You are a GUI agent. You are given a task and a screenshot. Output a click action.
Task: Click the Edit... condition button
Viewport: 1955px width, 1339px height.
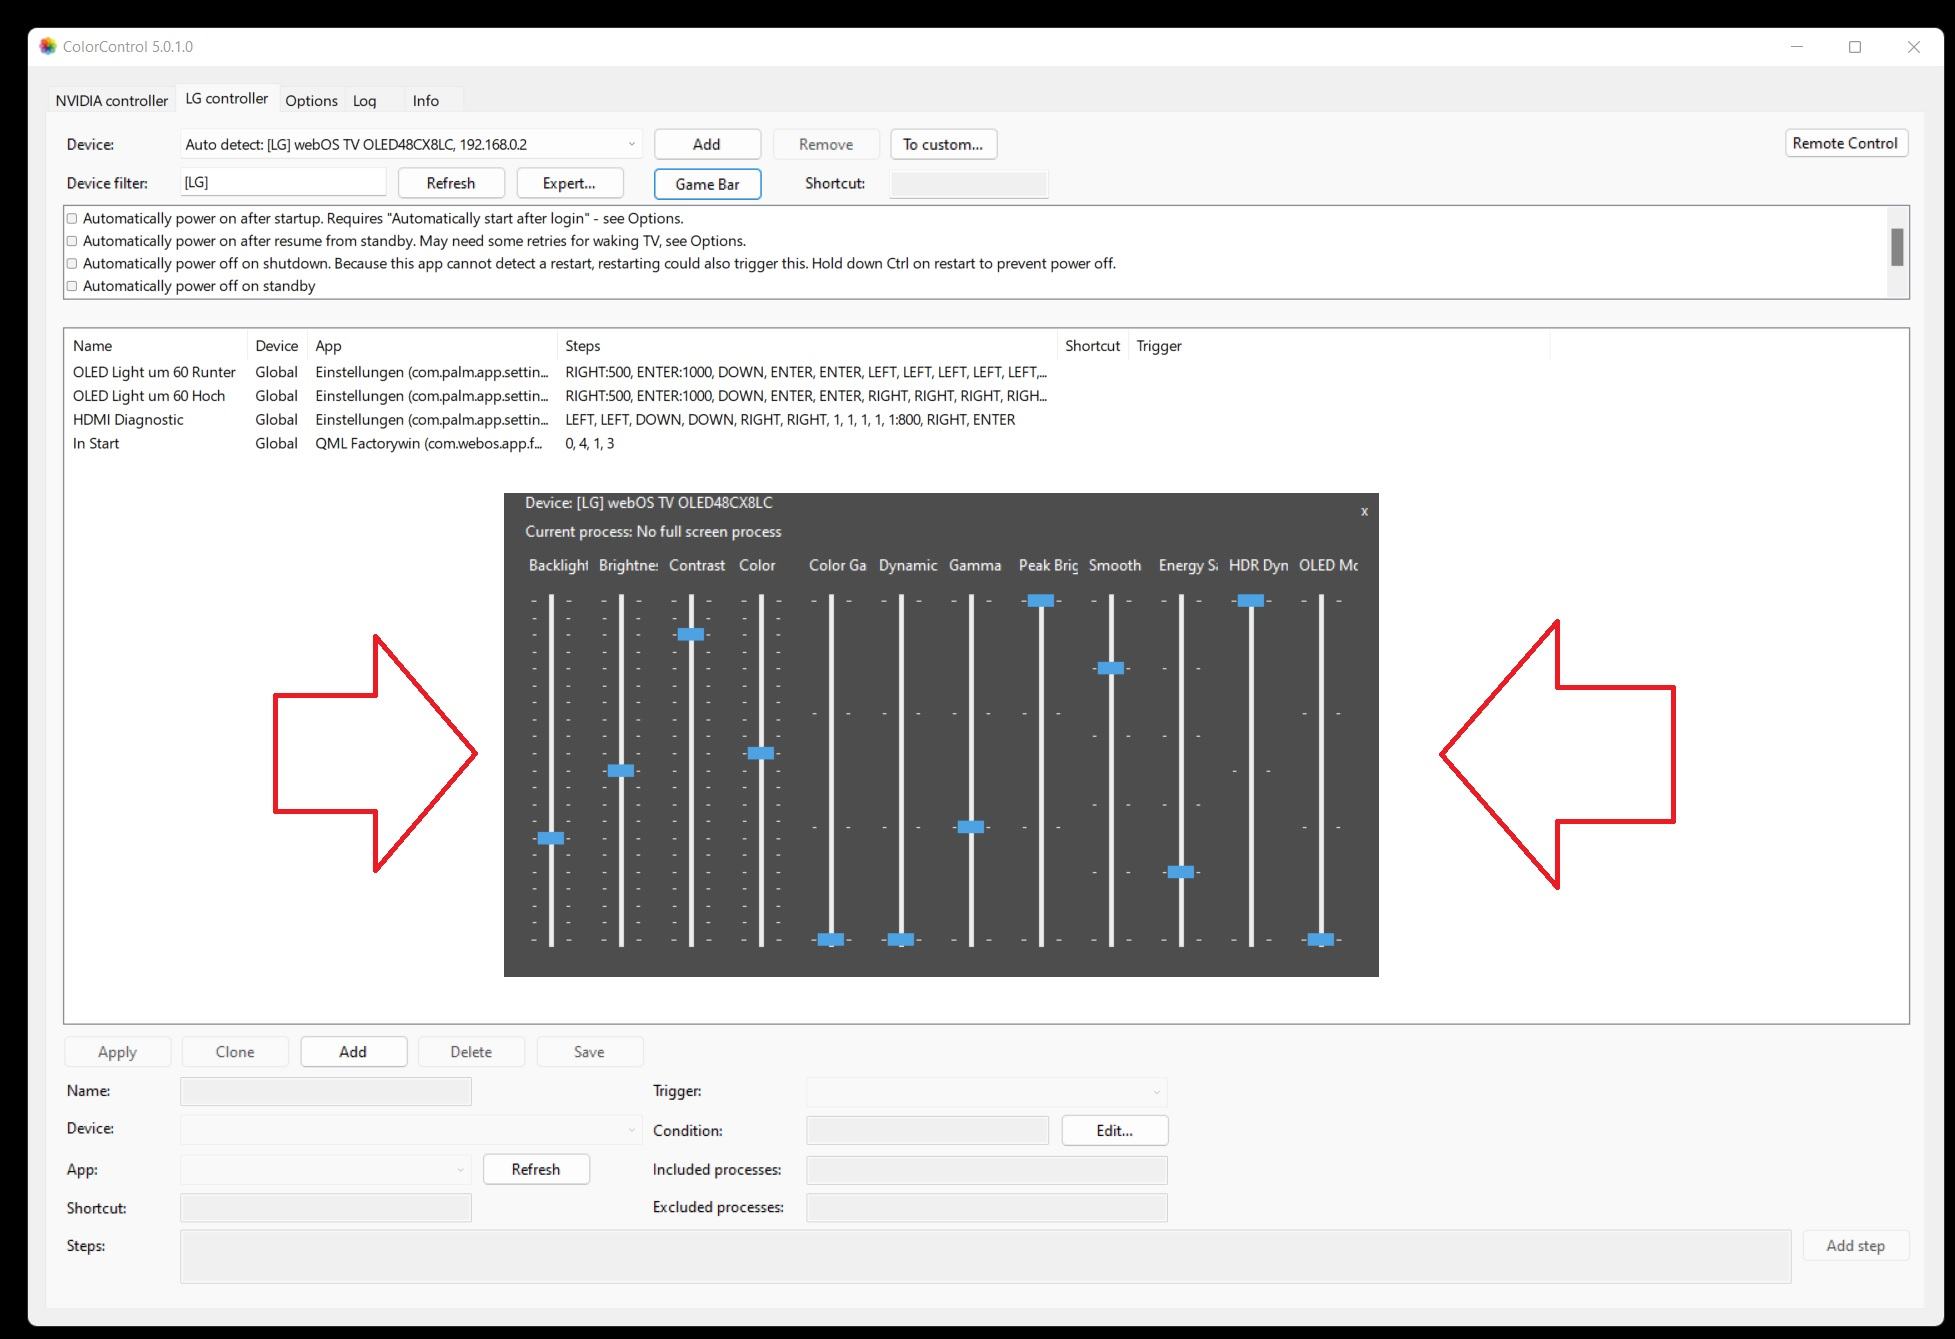point(1115,1130)
